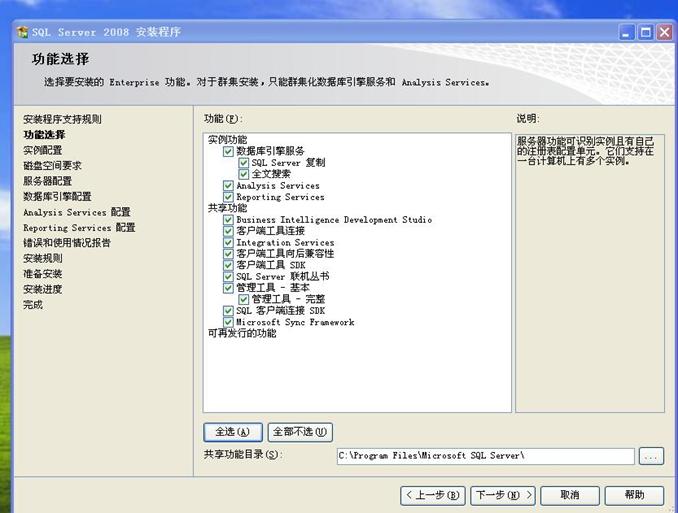
Task: Toggle the 管理工具 - 完整 checkbox
Action: (244, 299)
